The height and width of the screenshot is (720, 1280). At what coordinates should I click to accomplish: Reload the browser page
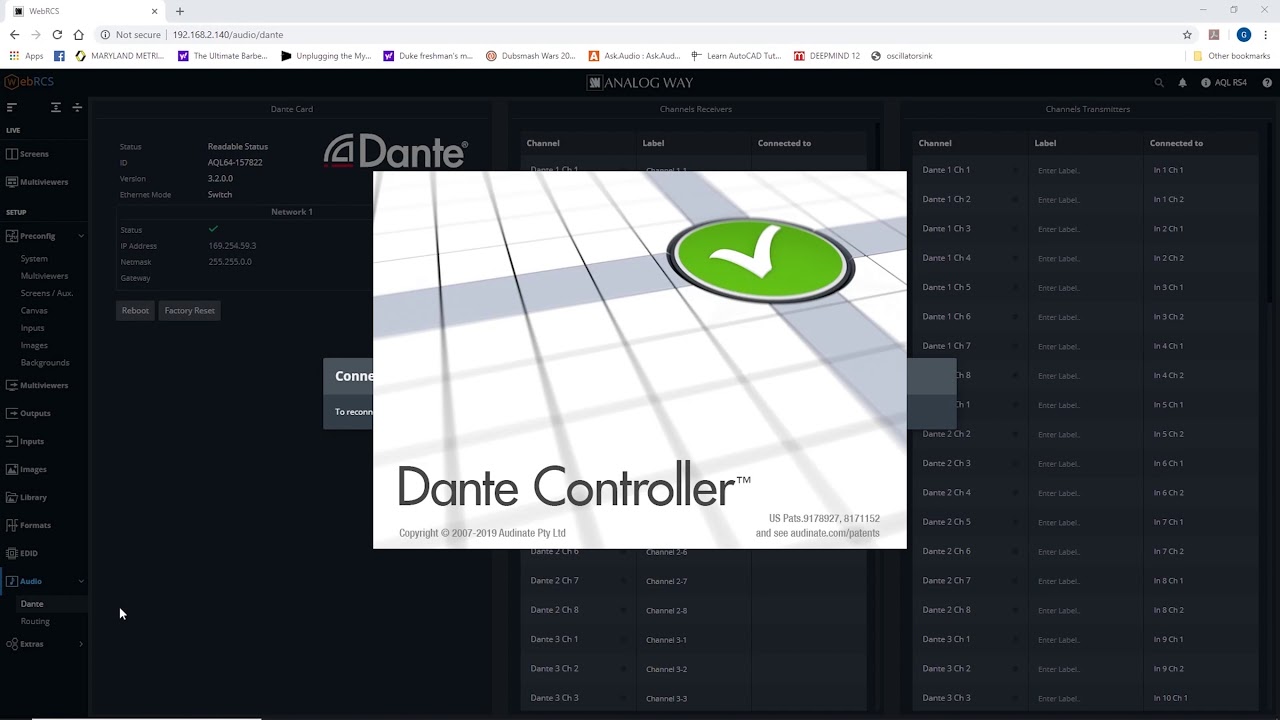tap(57, 34)
